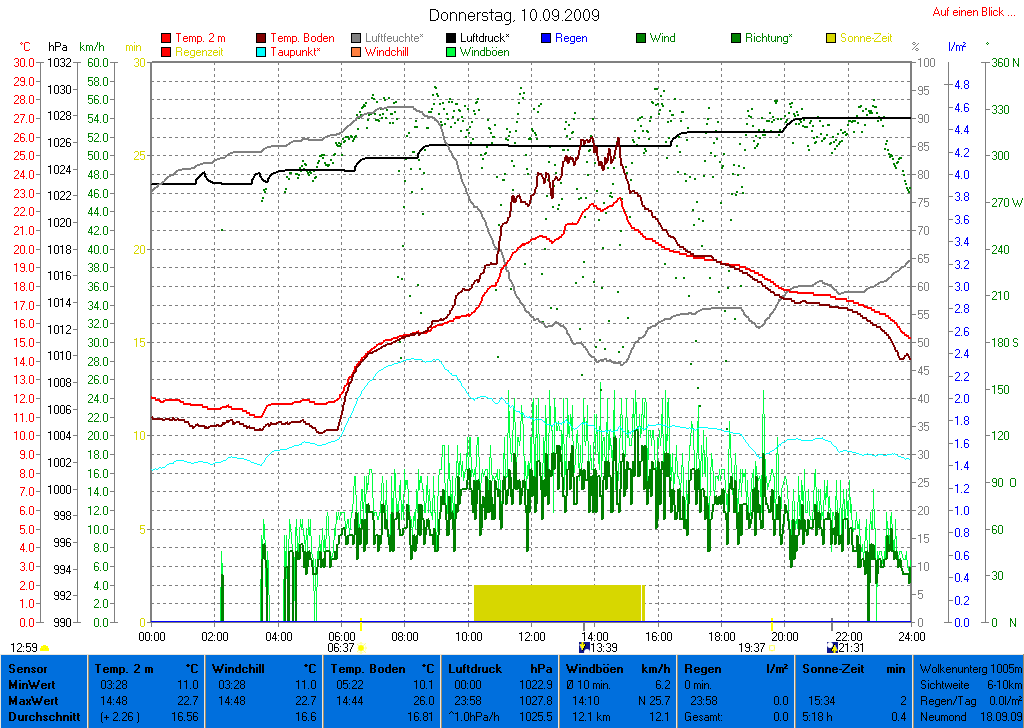Click the orange Windchill legend square
This screenshot has width=1024, height=728.
click(357, 52)
